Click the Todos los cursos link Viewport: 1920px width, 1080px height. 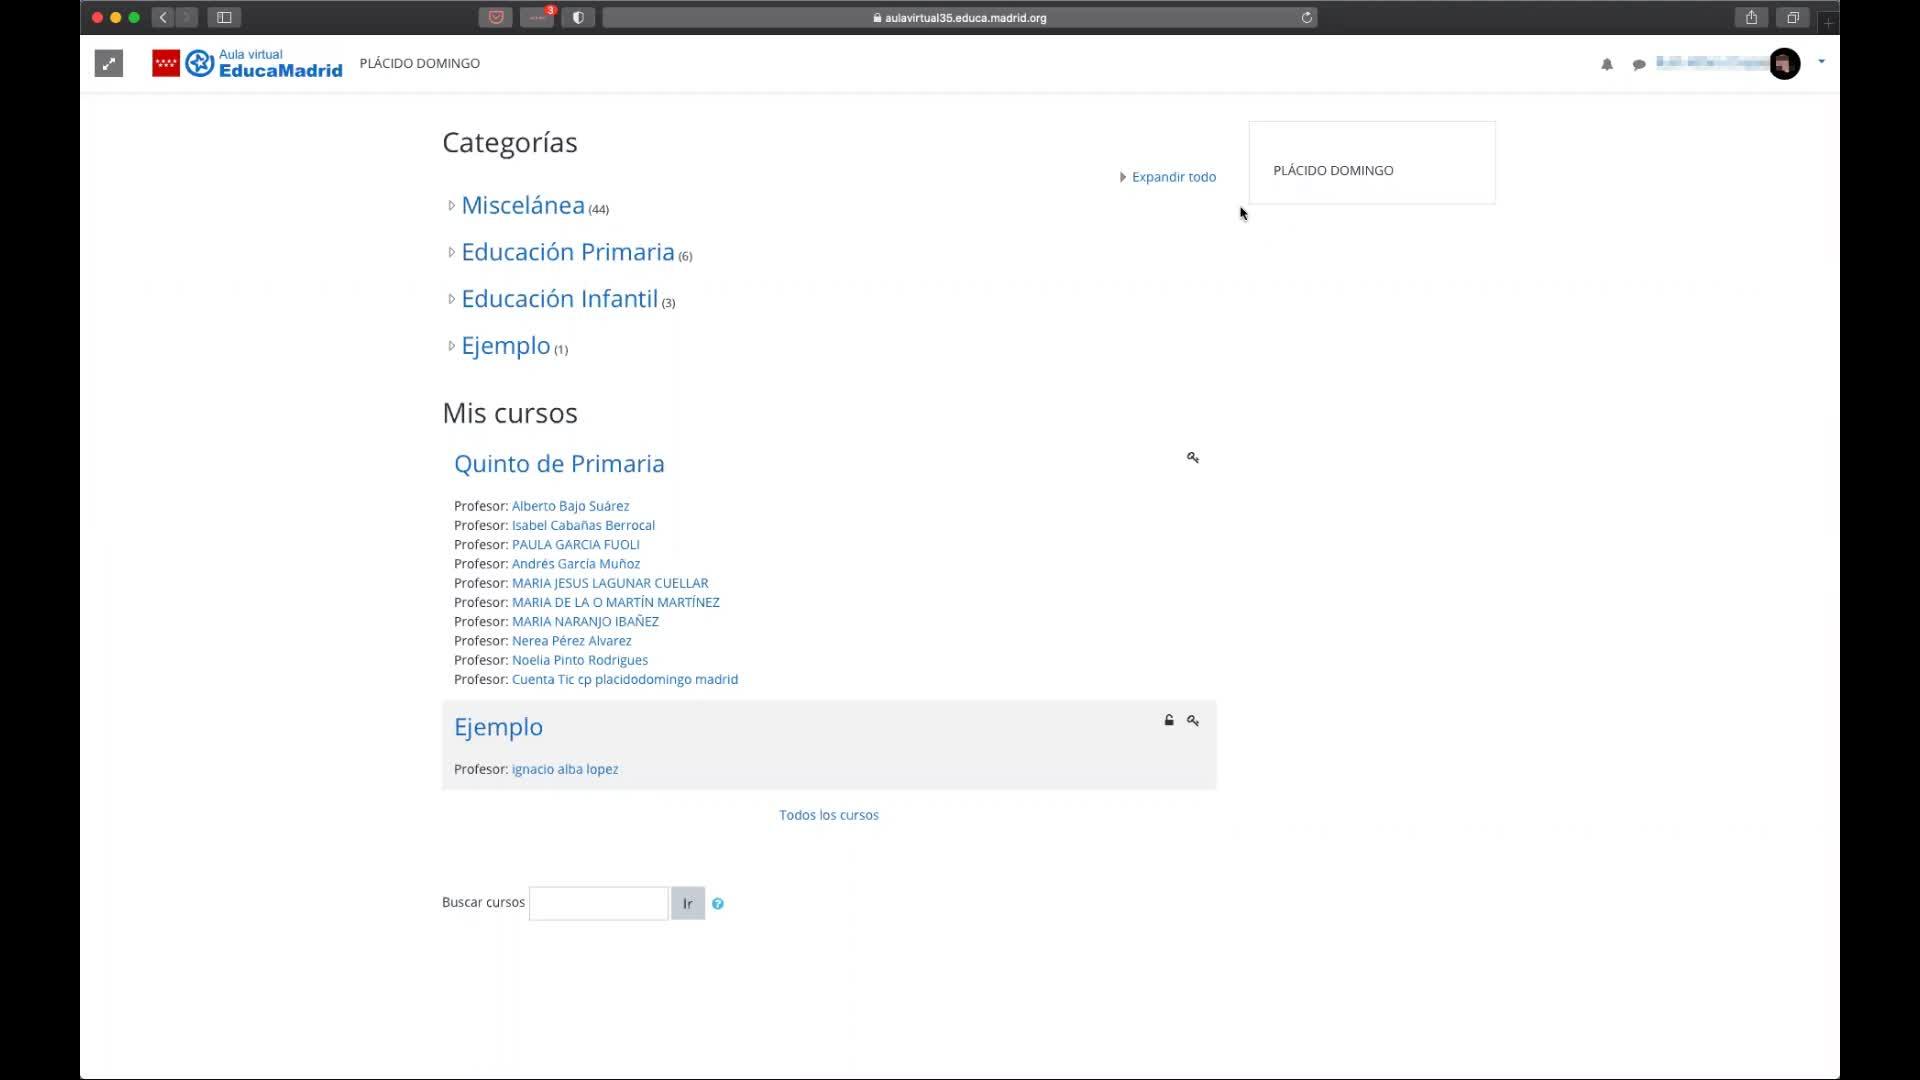[x=828, y=815]
